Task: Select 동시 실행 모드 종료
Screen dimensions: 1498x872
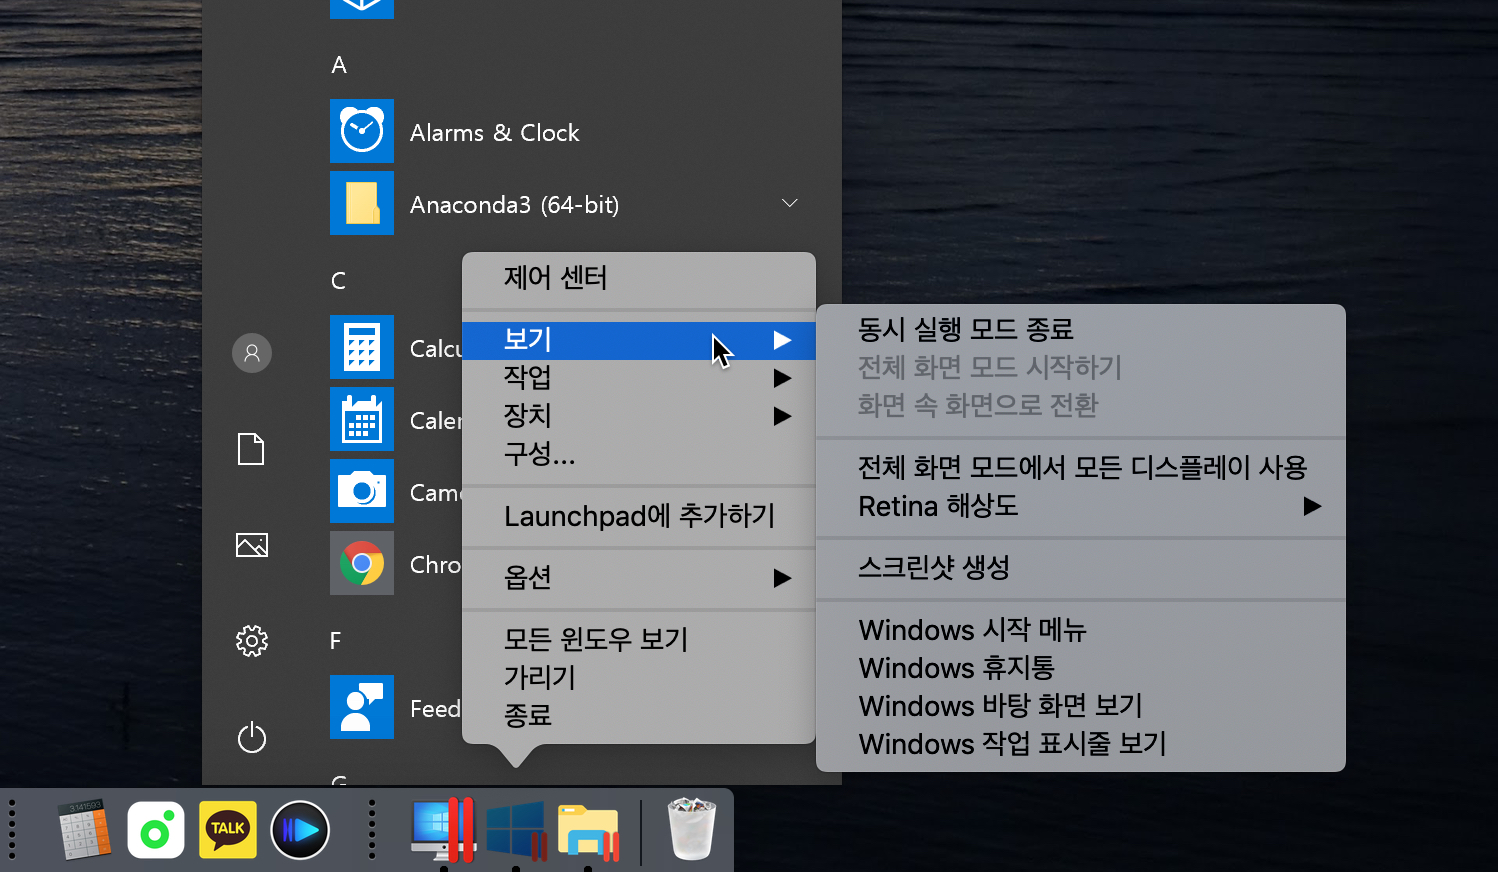Action: coord(1081,329)
